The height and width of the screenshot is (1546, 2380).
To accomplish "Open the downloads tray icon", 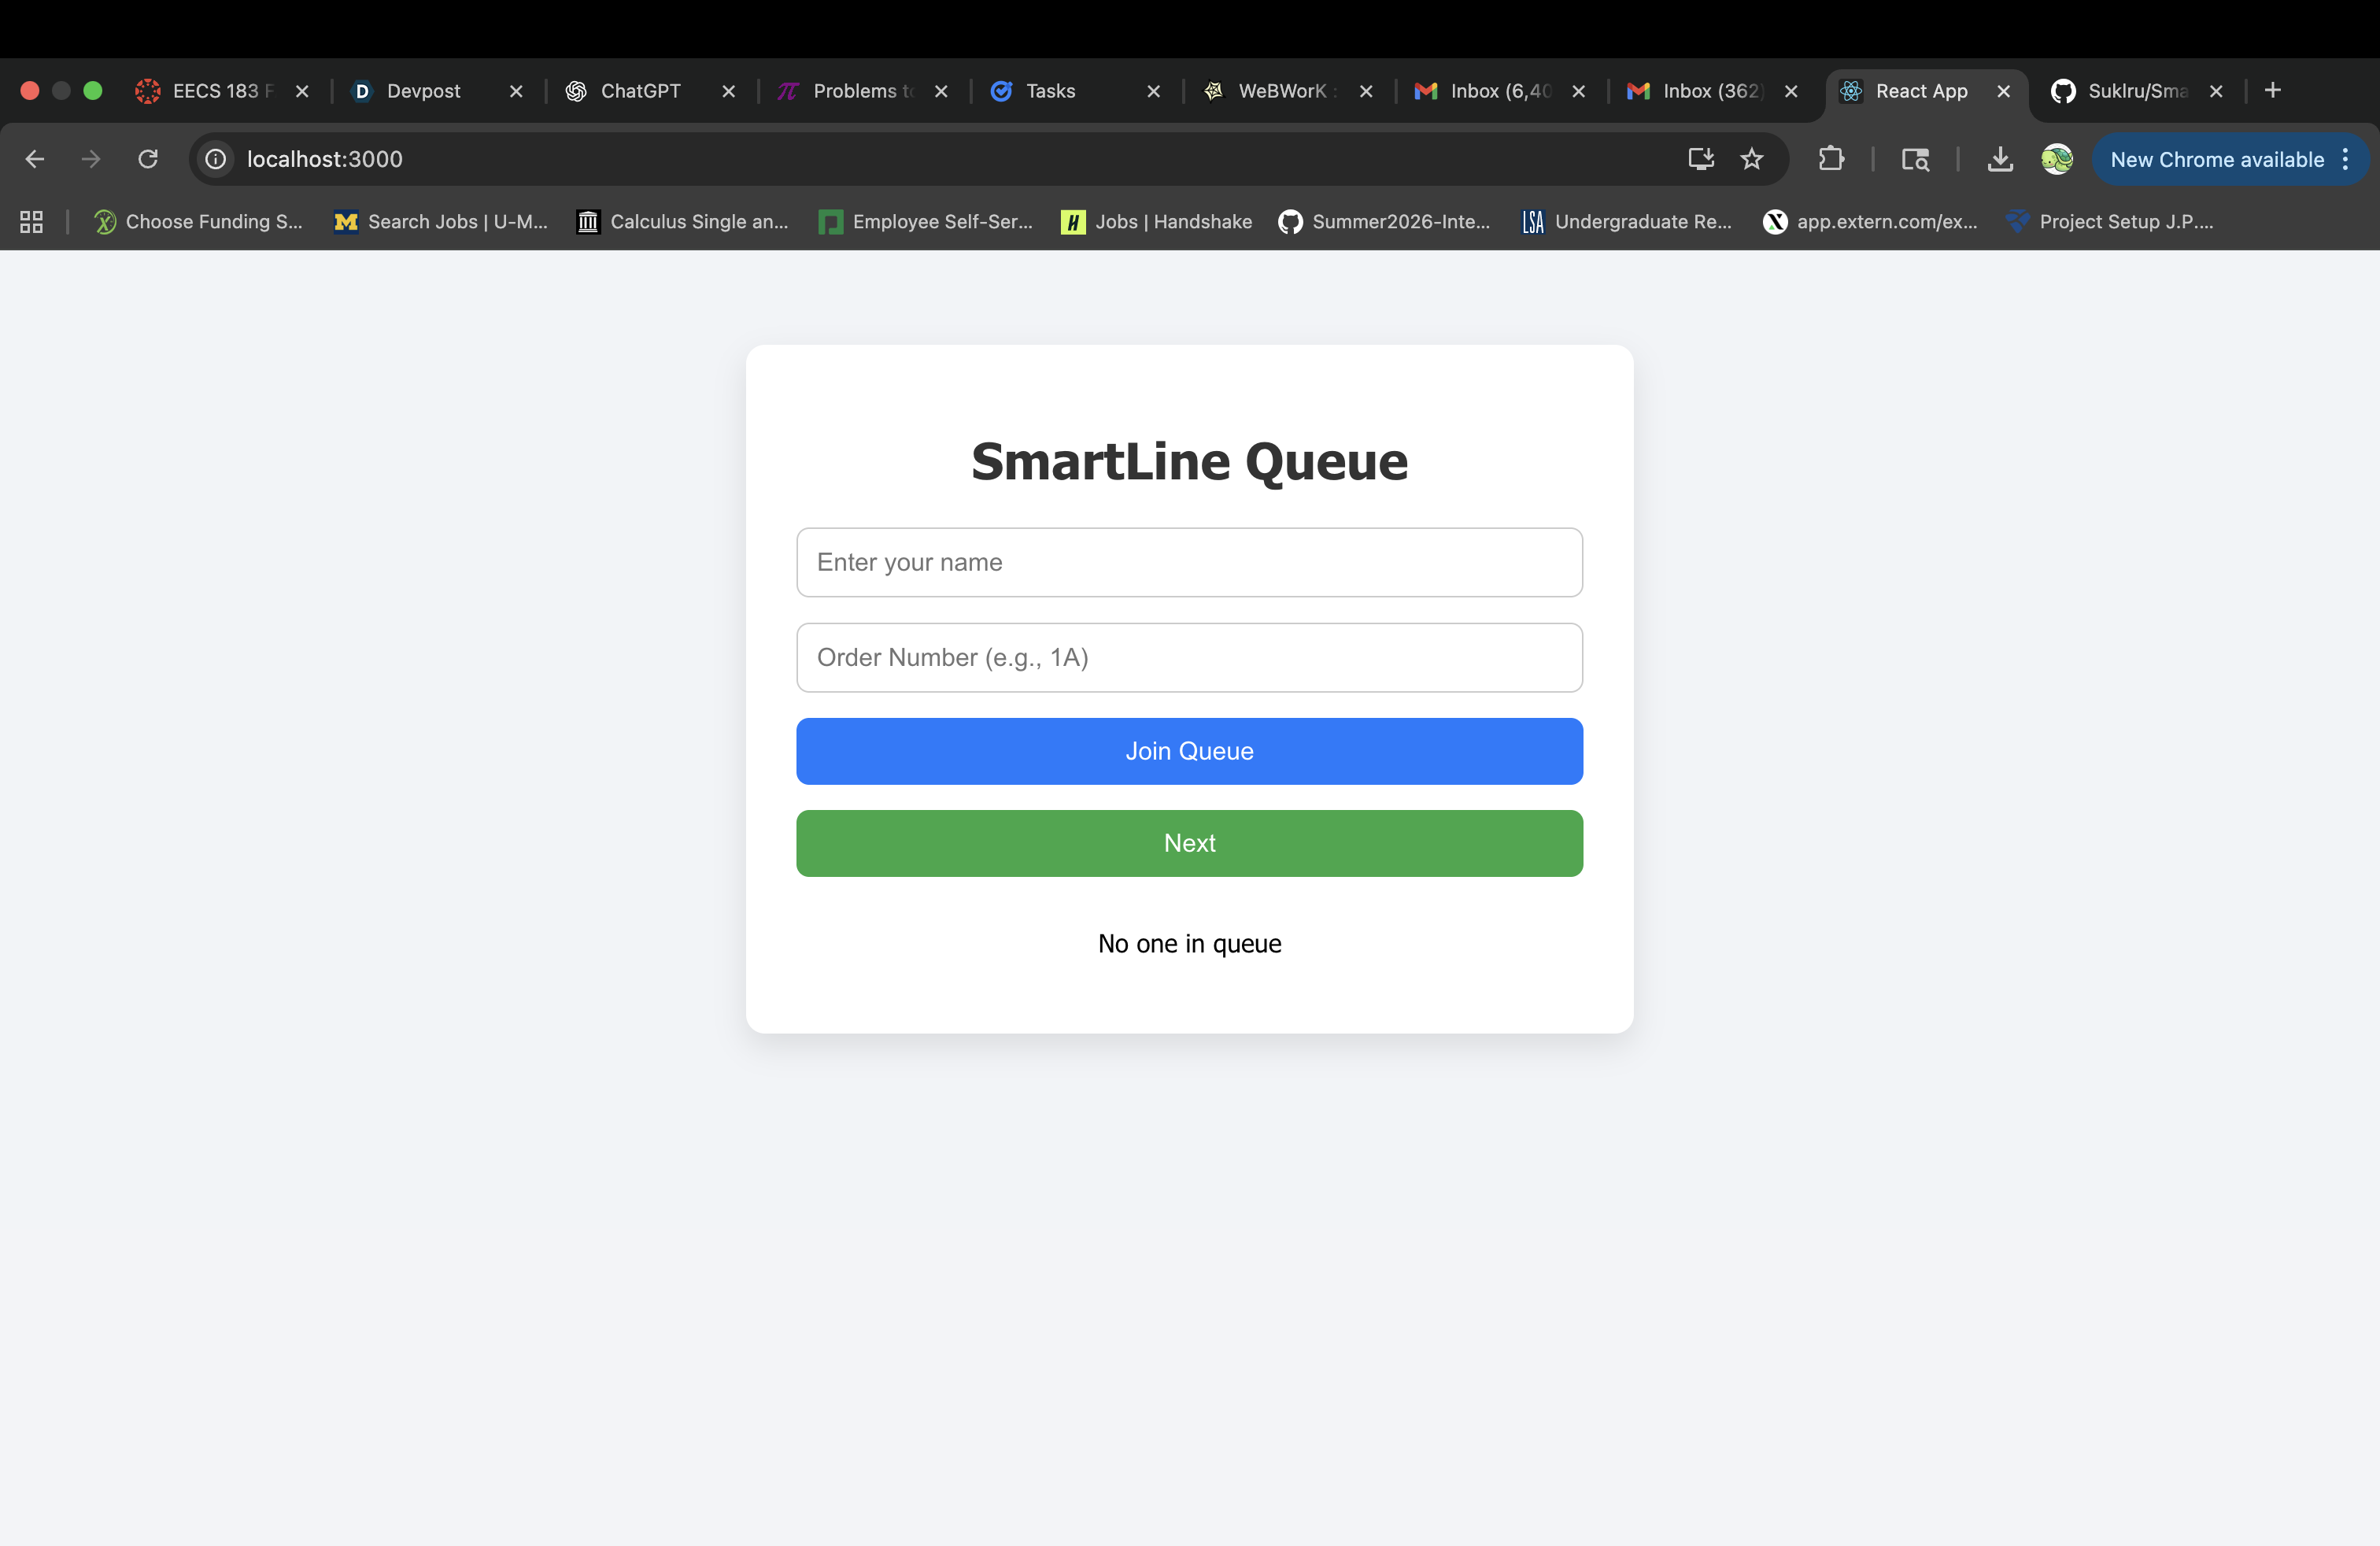I will tap(2000, 159).
